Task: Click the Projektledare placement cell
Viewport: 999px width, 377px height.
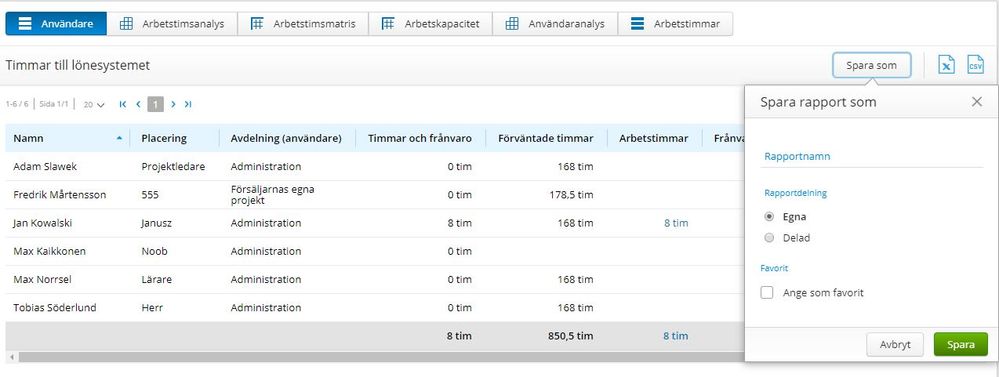Action: click(x=173, y=166)
